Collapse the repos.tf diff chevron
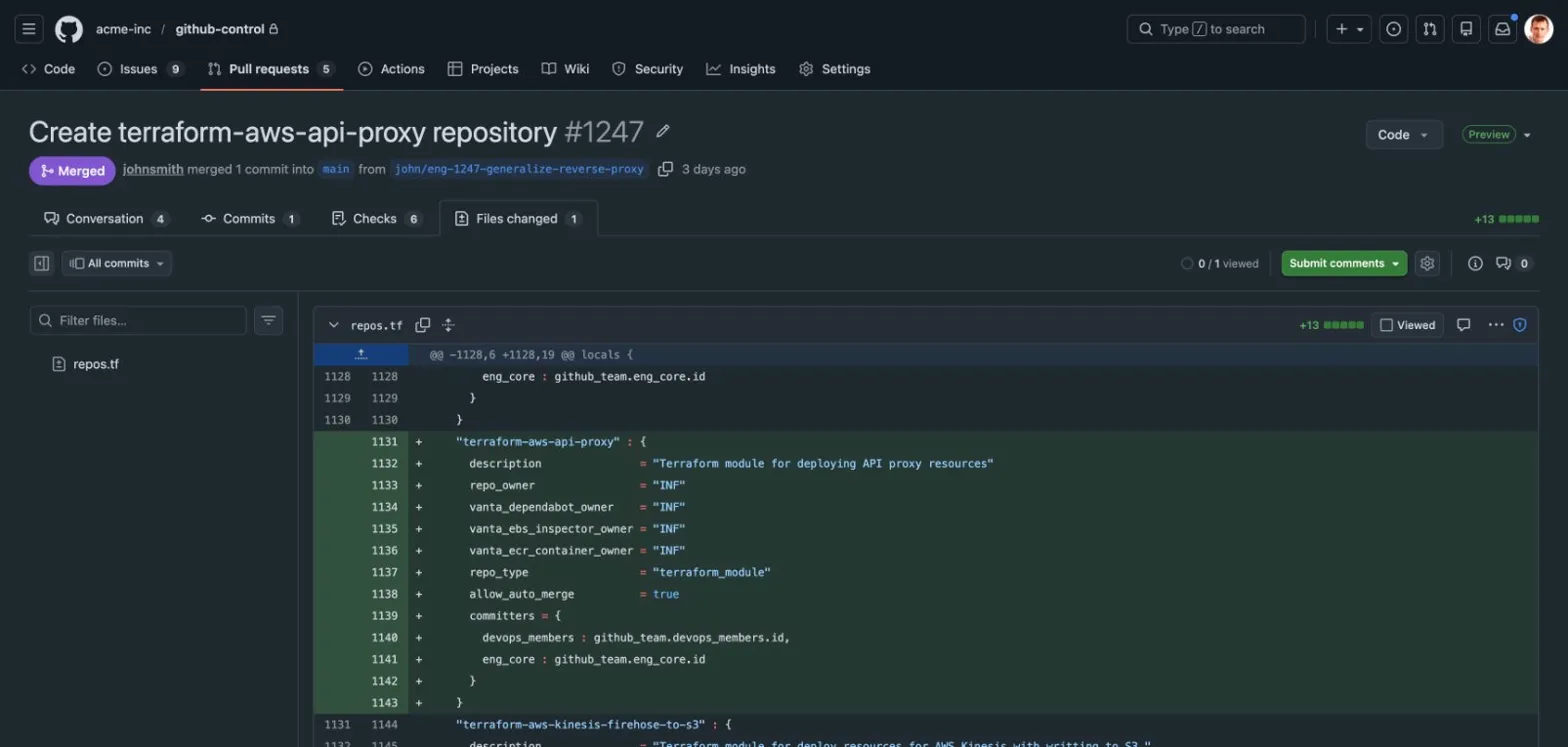The height and width of the screenshot is (747, 1568). point(333,325)
